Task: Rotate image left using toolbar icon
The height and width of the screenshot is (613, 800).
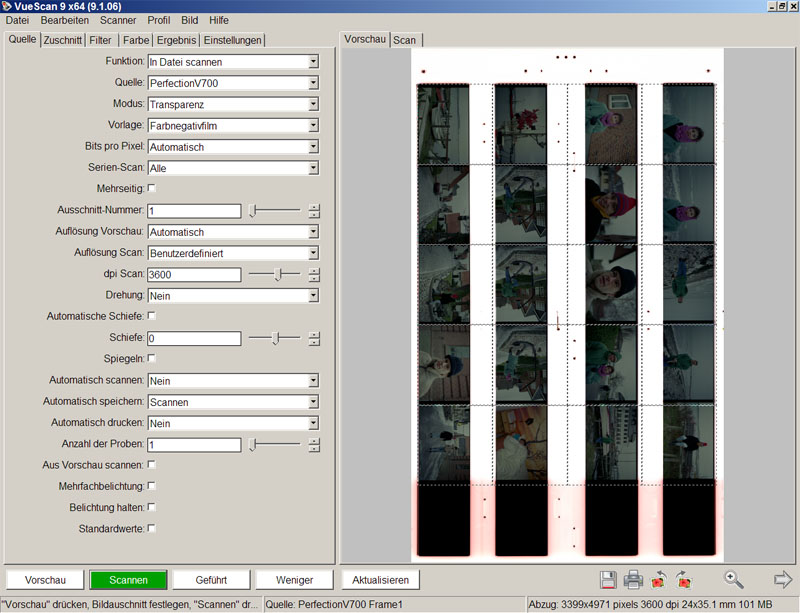Action: [x=659, y=579]
